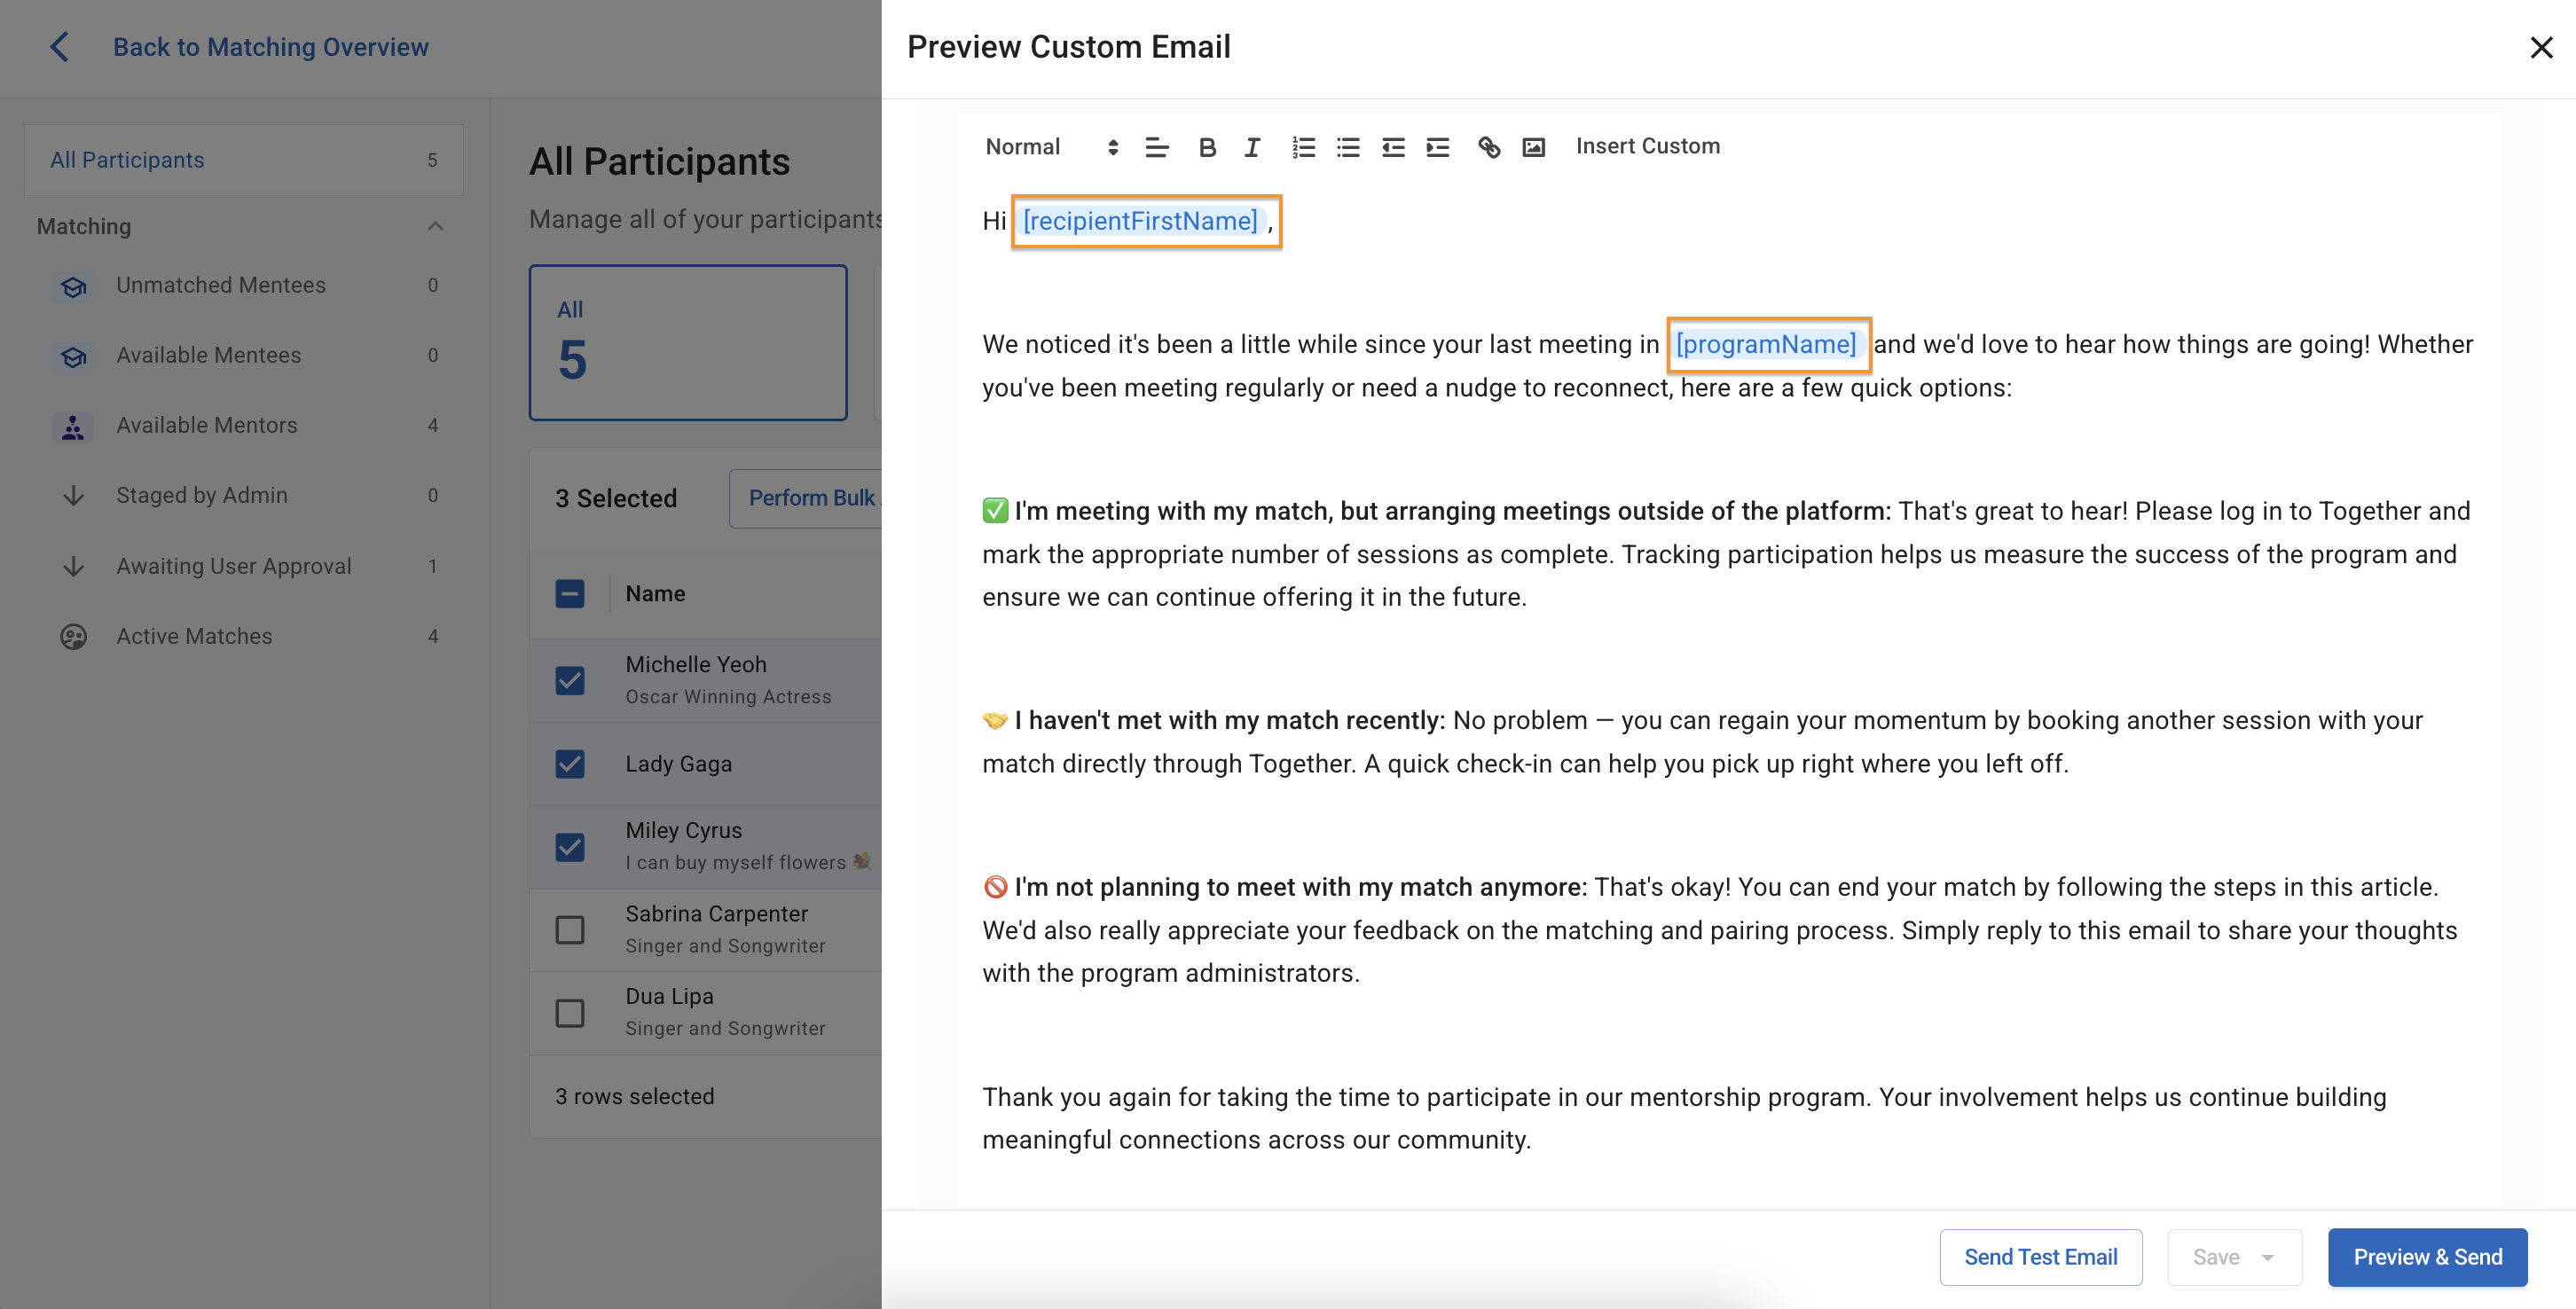Image resolution: width=2576 pixels, height=1309 pixels.
Task: Uncheck Michelle Yeoh's checkbox
Action: coord(570,680)
